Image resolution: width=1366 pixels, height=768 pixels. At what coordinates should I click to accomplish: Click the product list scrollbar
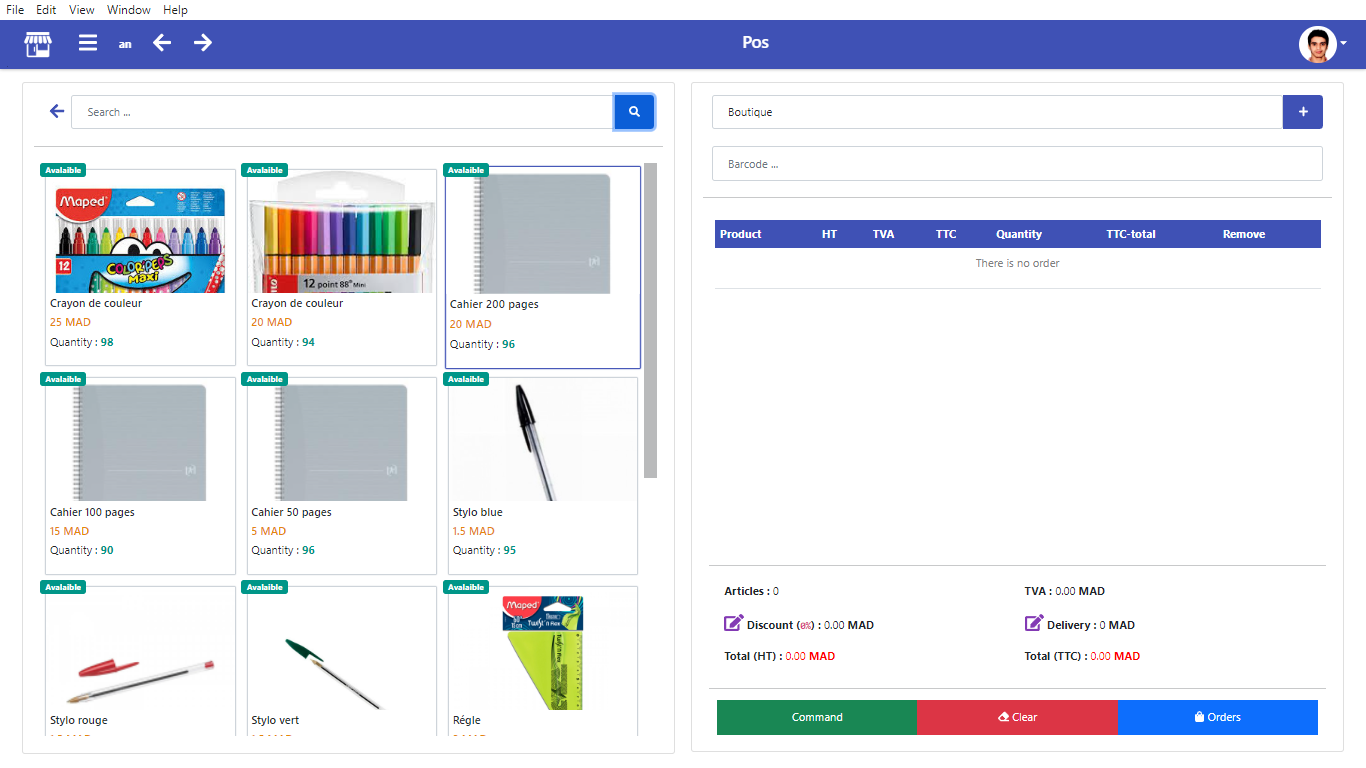pyautogui.click(x=650, y=320)
